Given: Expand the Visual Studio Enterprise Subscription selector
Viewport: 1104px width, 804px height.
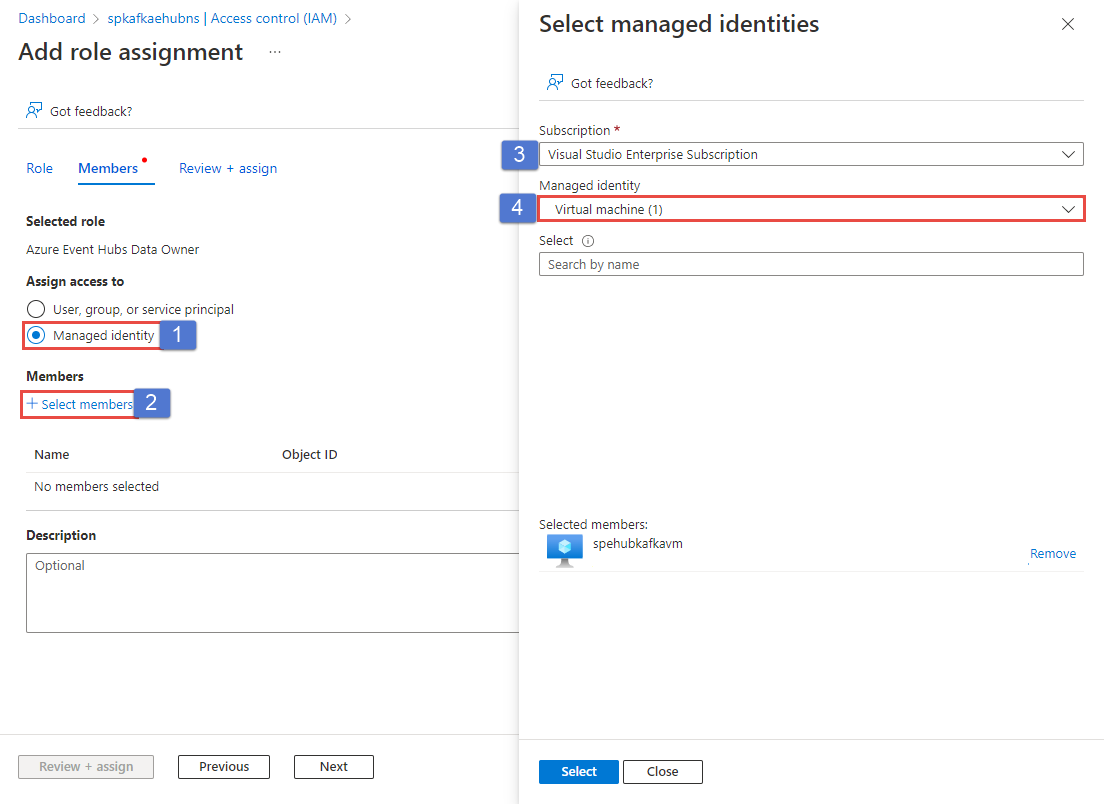Looking at the screenshot, I should (x=810, y=154).
